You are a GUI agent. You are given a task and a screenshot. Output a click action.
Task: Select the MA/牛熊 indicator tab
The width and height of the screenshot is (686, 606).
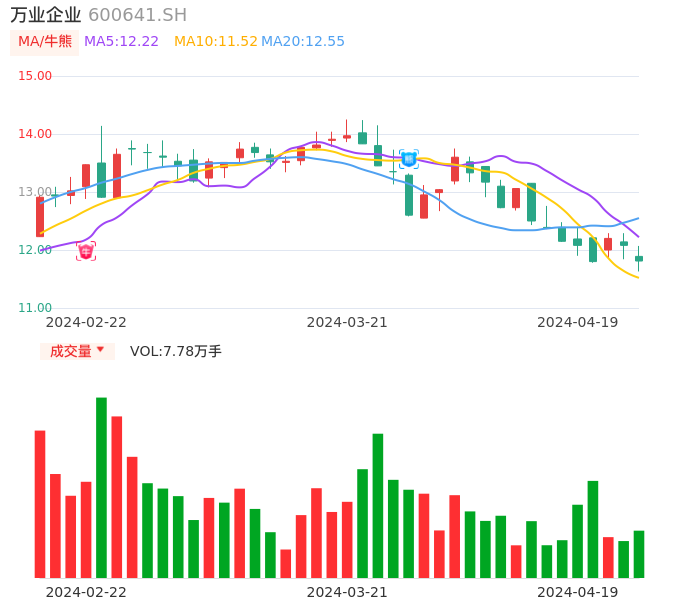[45, 42]
